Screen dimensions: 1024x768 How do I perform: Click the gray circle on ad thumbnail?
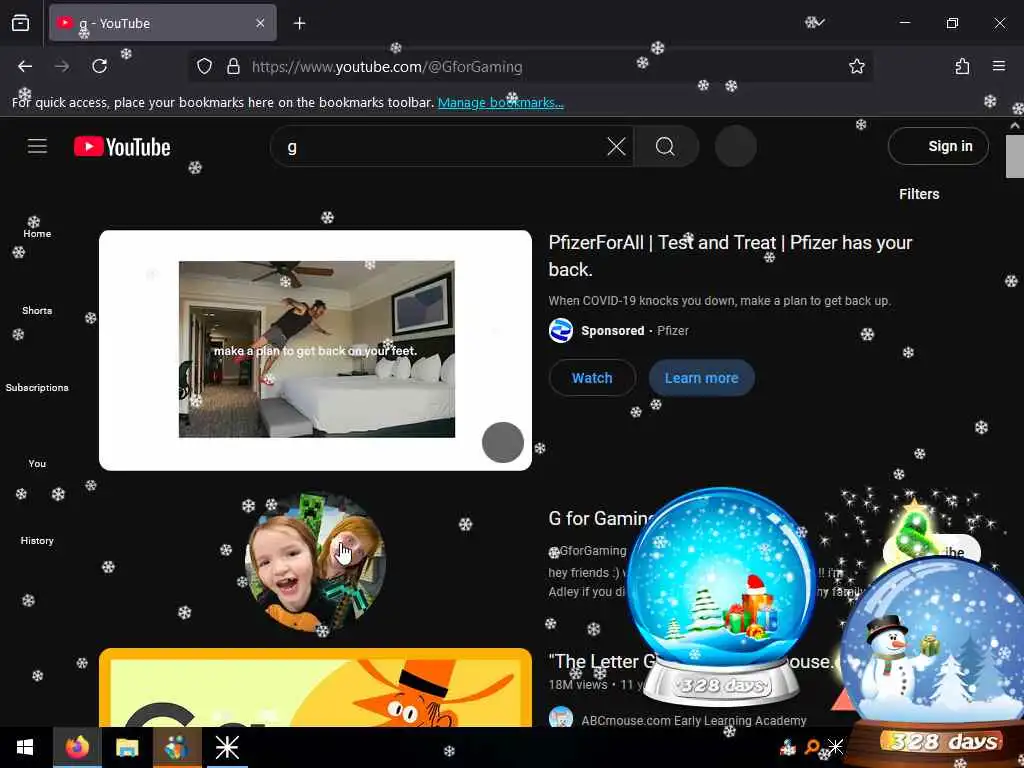point(502,442)
